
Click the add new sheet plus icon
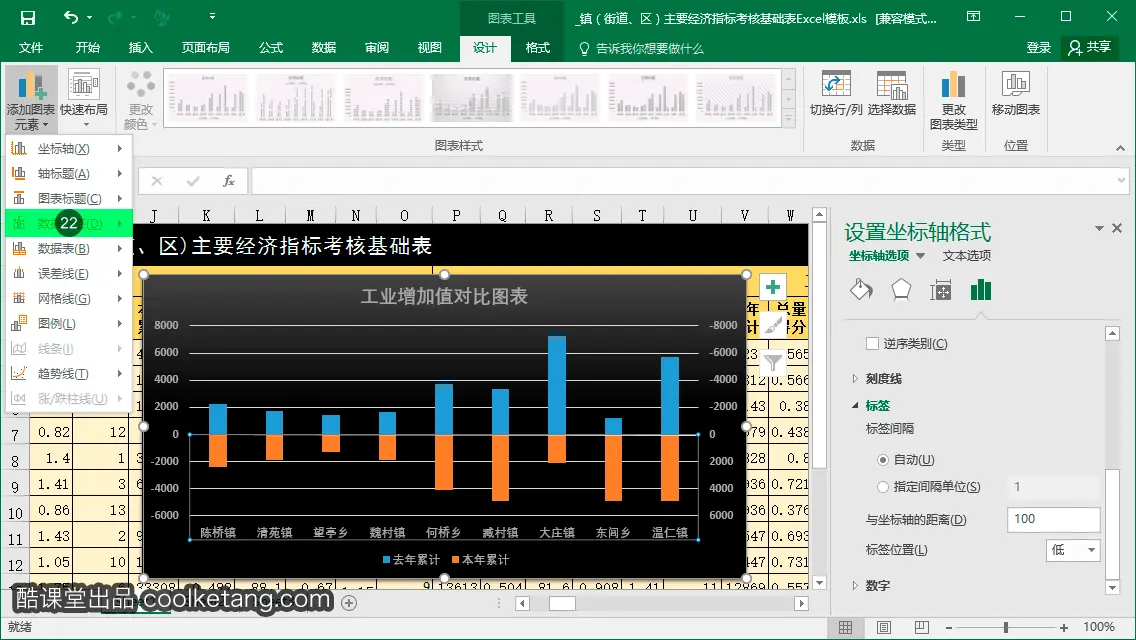coord(349,603)
